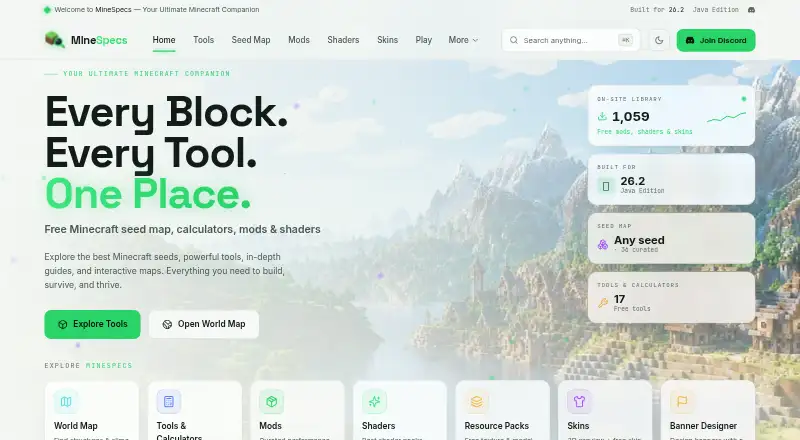Click the wrench icon beside 17
Viewport: 800px width, 440px height.
click(x=603, y=303)
